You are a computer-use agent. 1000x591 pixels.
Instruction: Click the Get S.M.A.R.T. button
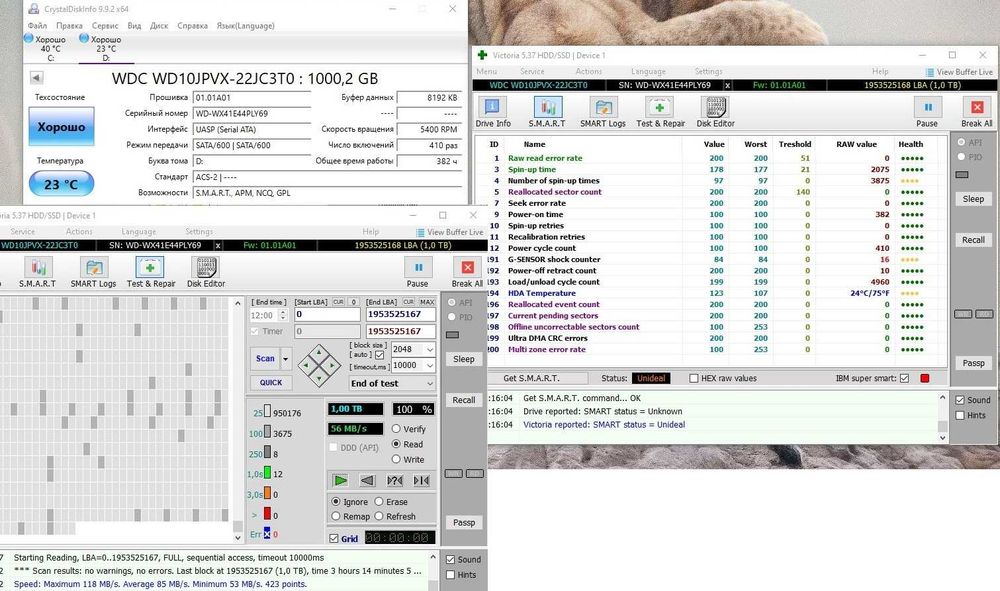[x=531, y=378]
